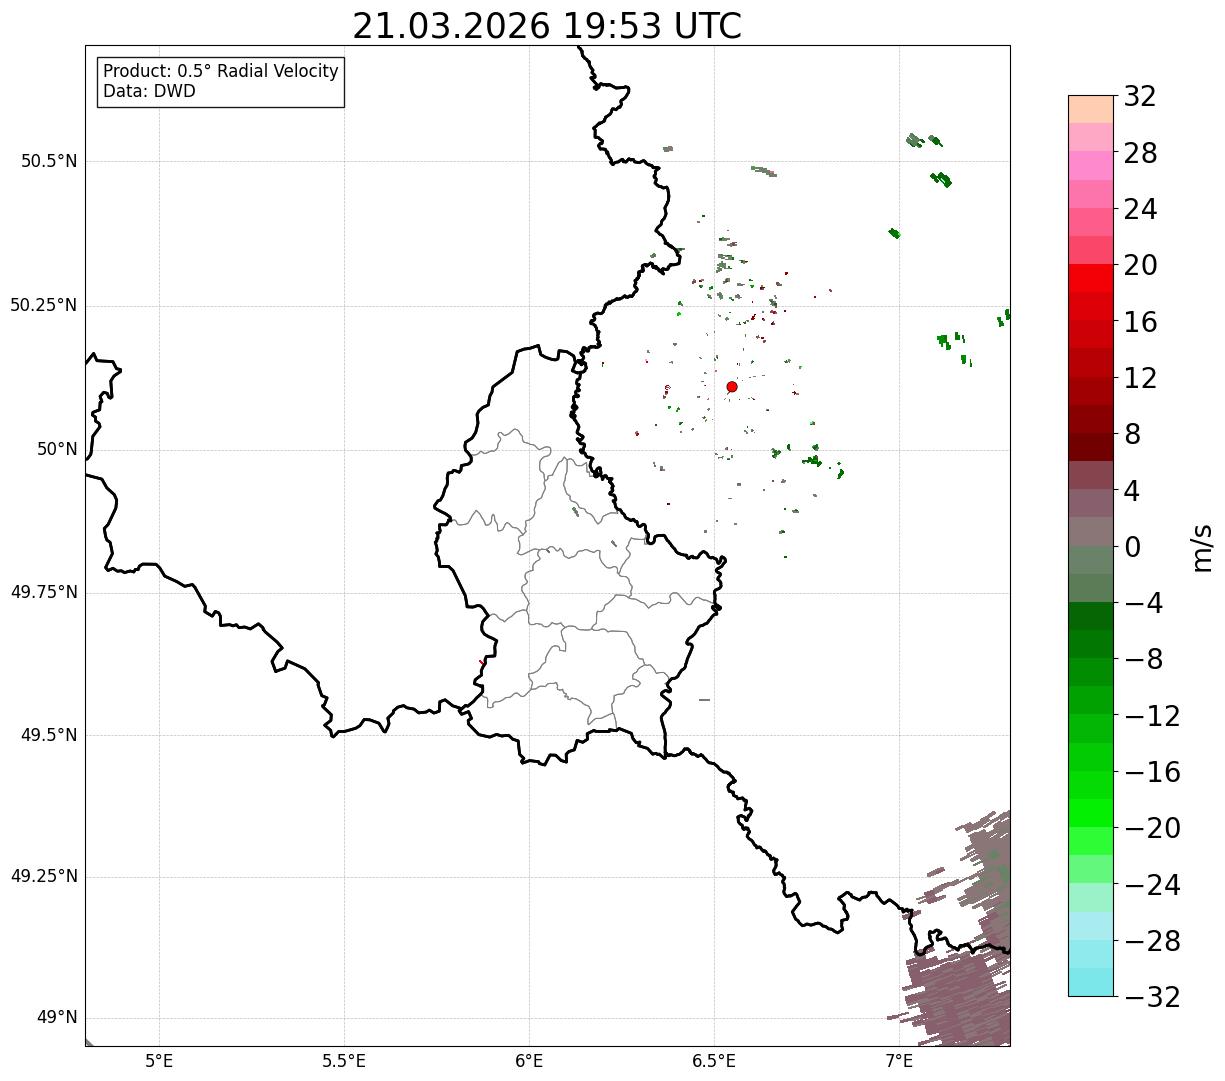Click the 49°N latitude label
This screenshot has width=1225, height=1081.
pyautogui.click(x=57, y=1018)
